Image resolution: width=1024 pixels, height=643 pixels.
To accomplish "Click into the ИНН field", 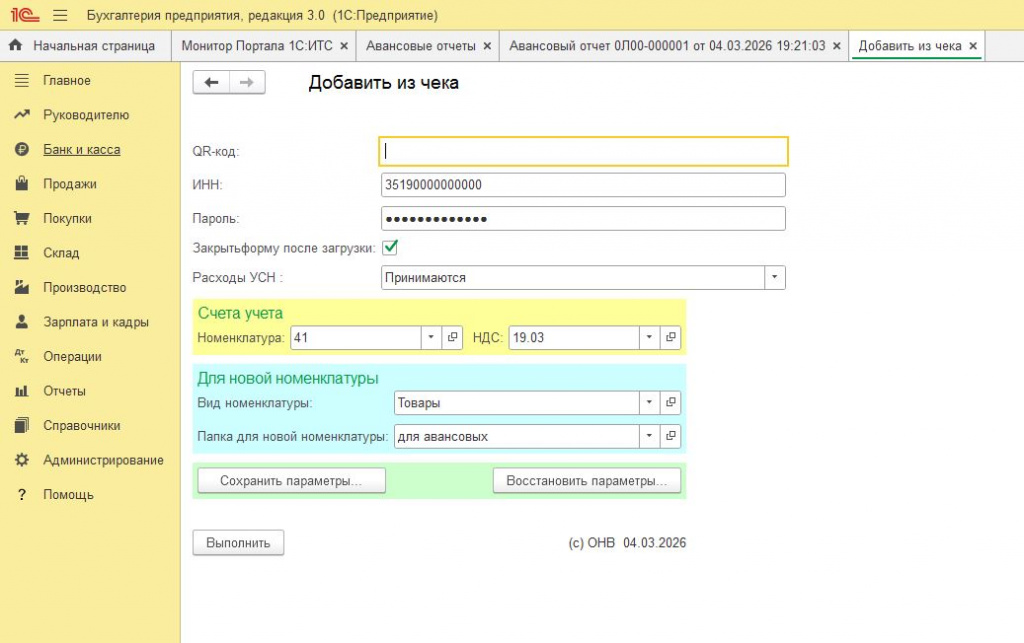I will [x=583, y=185].
